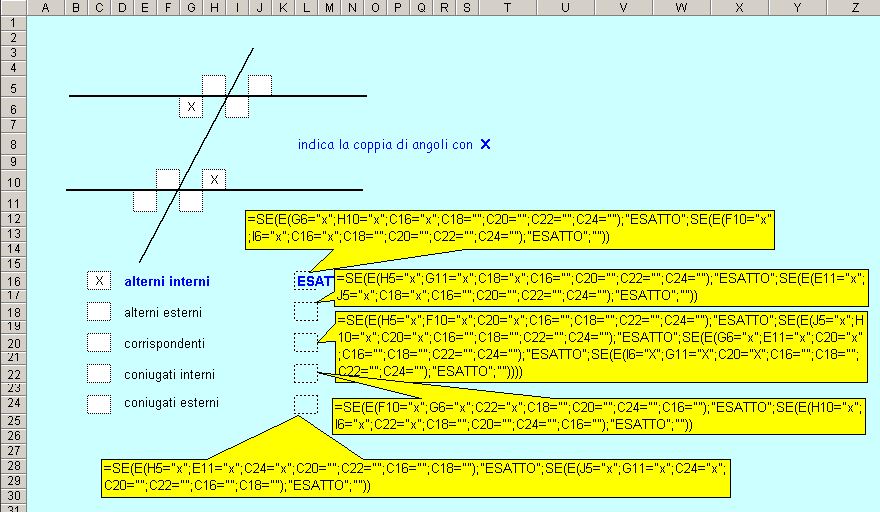Viewport: 880px width, 512px height.
Task: Select angle cell G11 below the bottom line
Action: coord(191,202)
